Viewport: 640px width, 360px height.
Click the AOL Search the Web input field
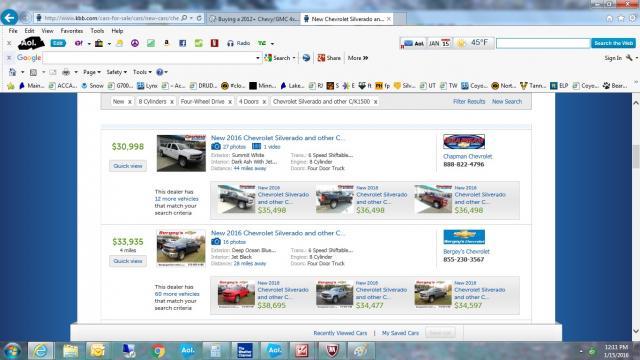click(x=543, y=43)
